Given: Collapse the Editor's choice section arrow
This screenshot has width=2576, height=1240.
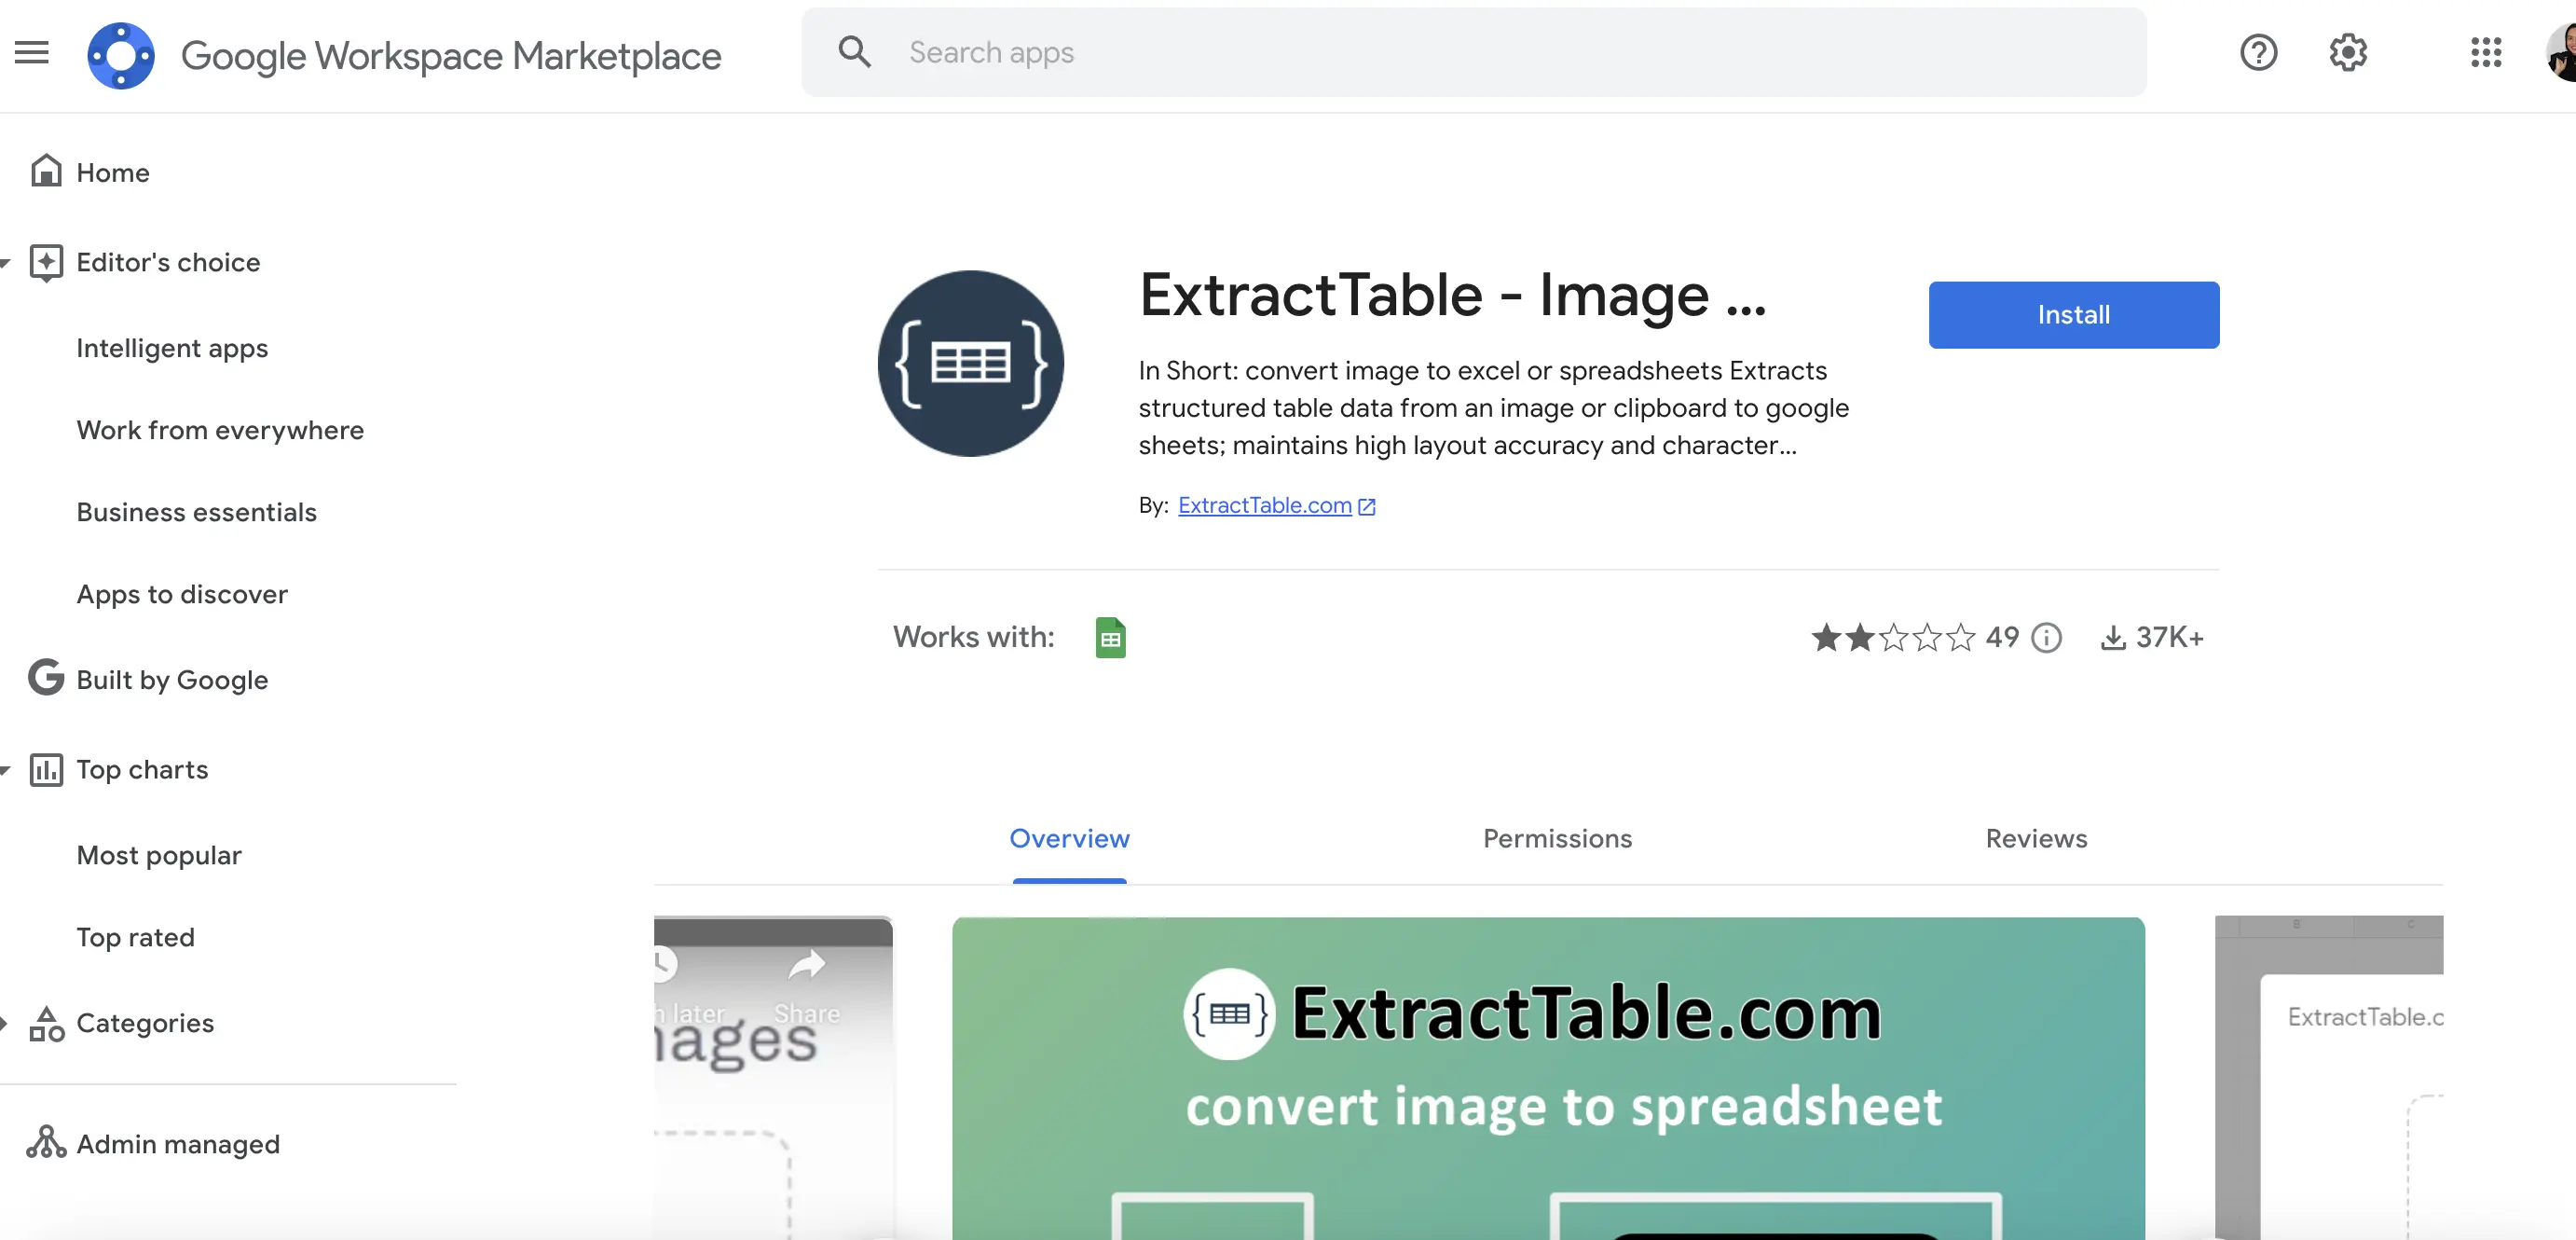Looking at the screenshot, I should point(5,263).
